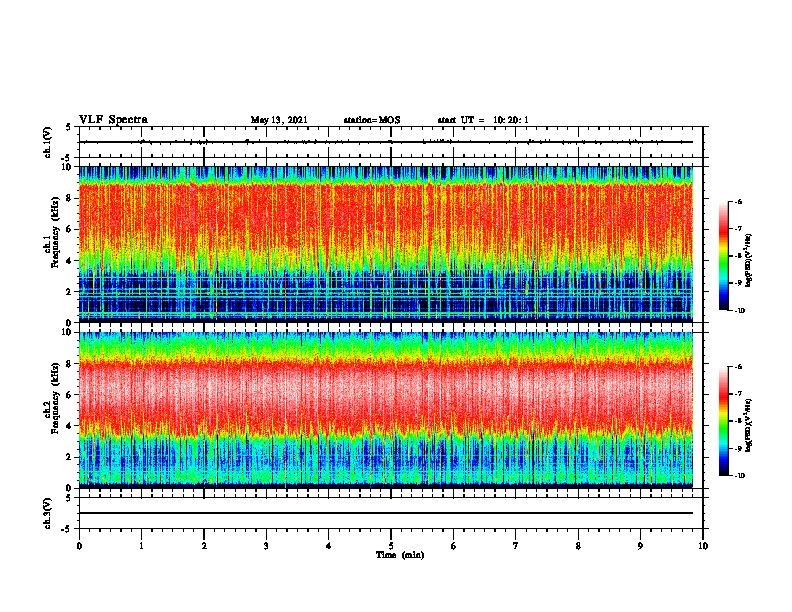Screen dimensions: 792x612
Task: Click the "start UT = 10:20: 1" text
Action: (x=483, y=120)
